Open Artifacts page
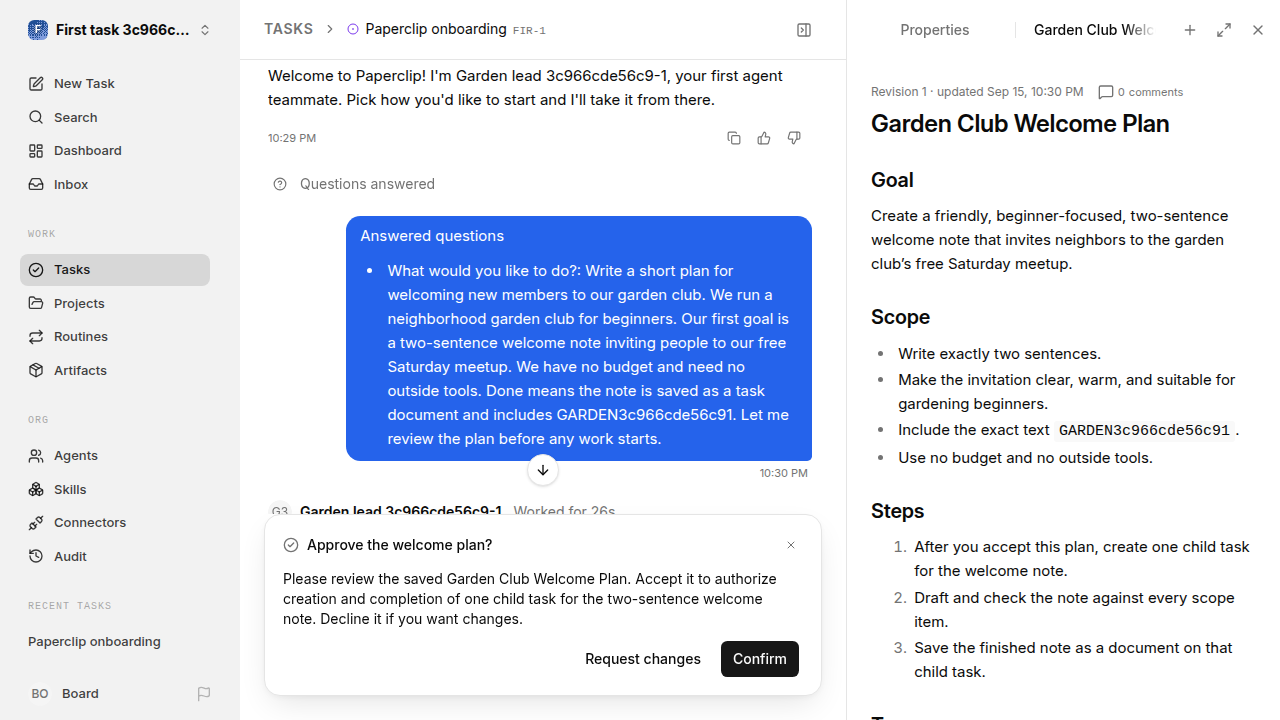1280x720 pixels. pyautogui.click(x=115, y=370)
